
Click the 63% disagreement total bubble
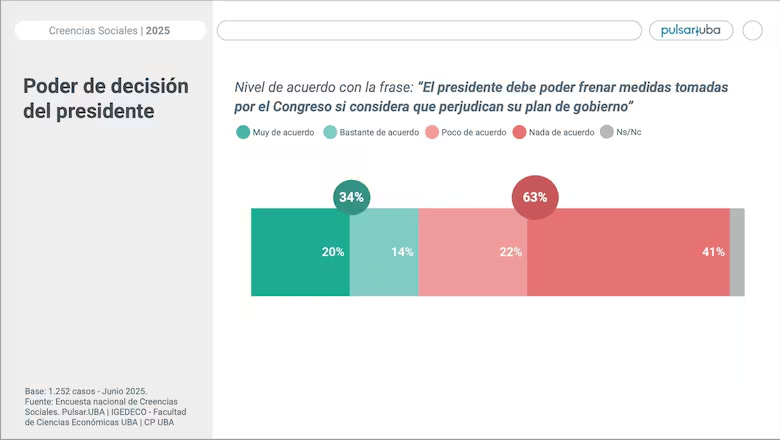pos(535,197)
